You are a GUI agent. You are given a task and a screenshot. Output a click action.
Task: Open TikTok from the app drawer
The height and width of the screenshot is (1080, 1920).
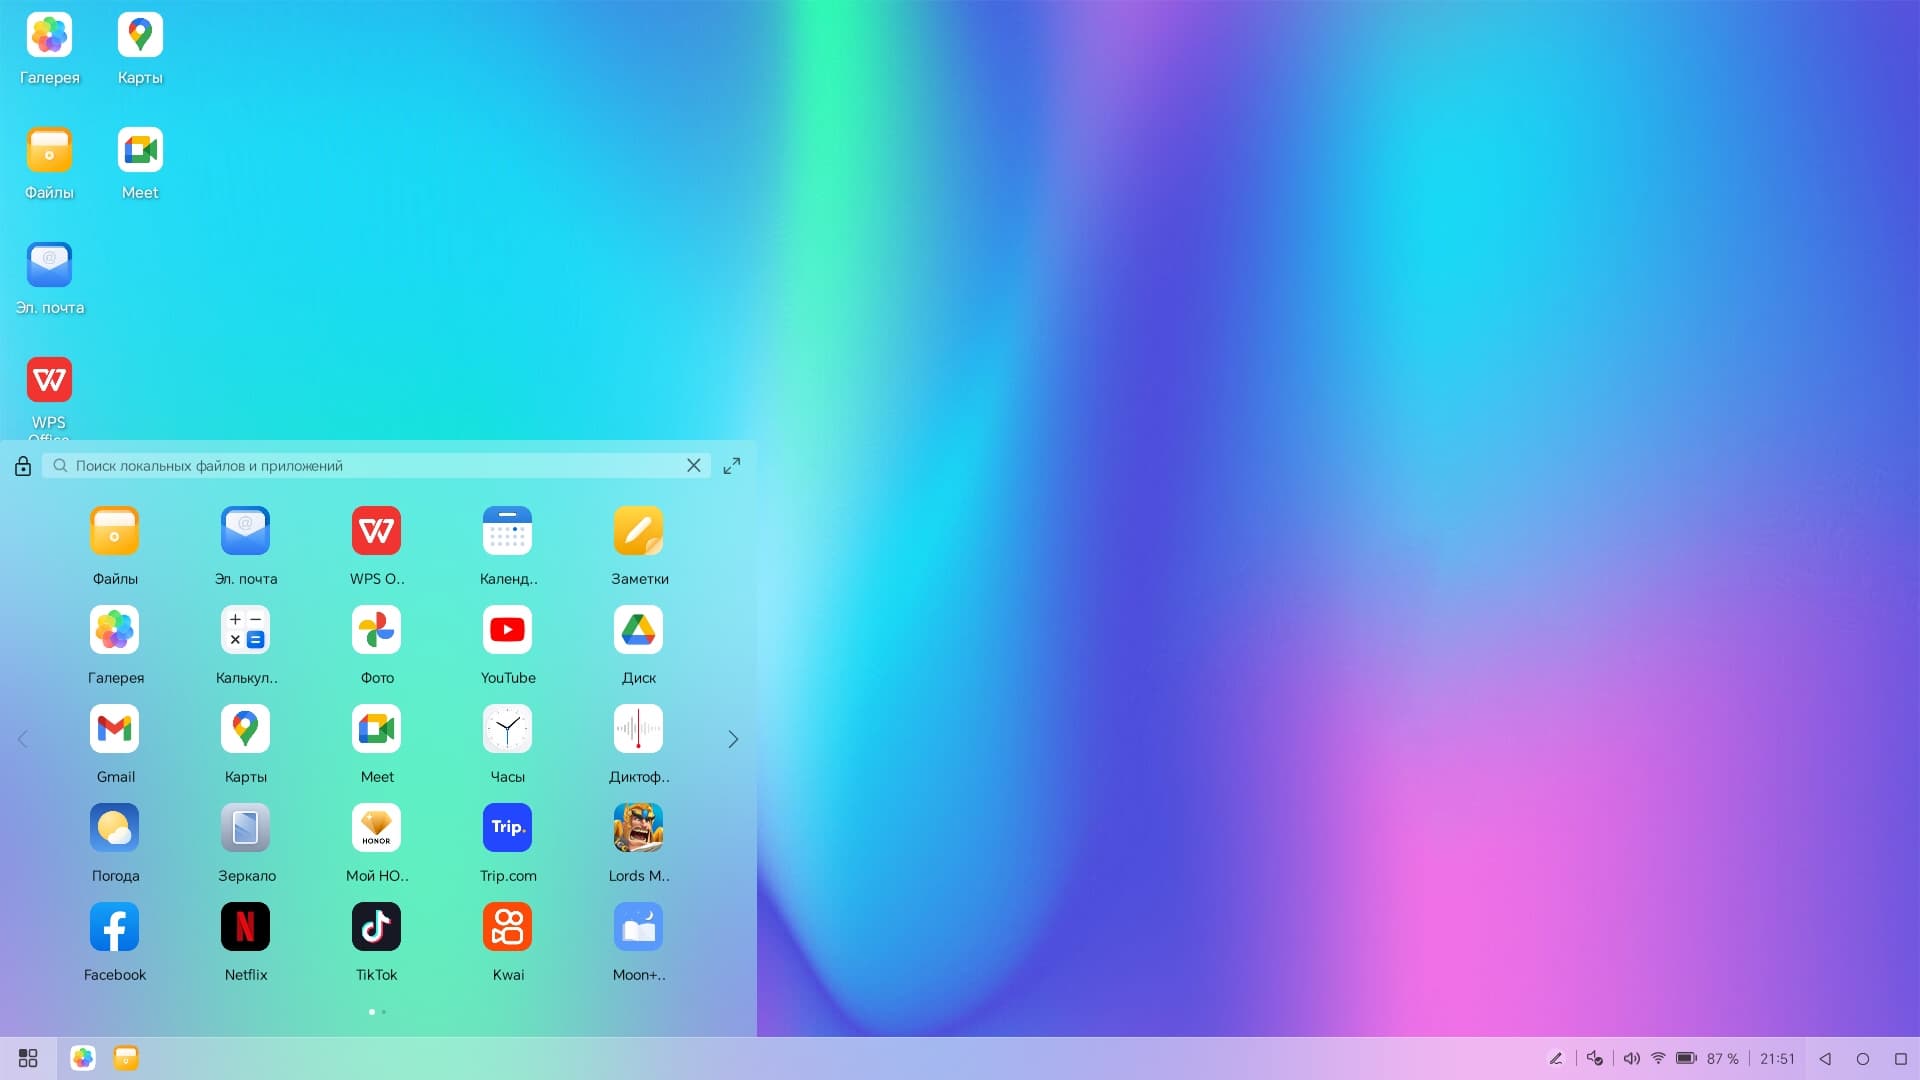[x=376, y=927]
